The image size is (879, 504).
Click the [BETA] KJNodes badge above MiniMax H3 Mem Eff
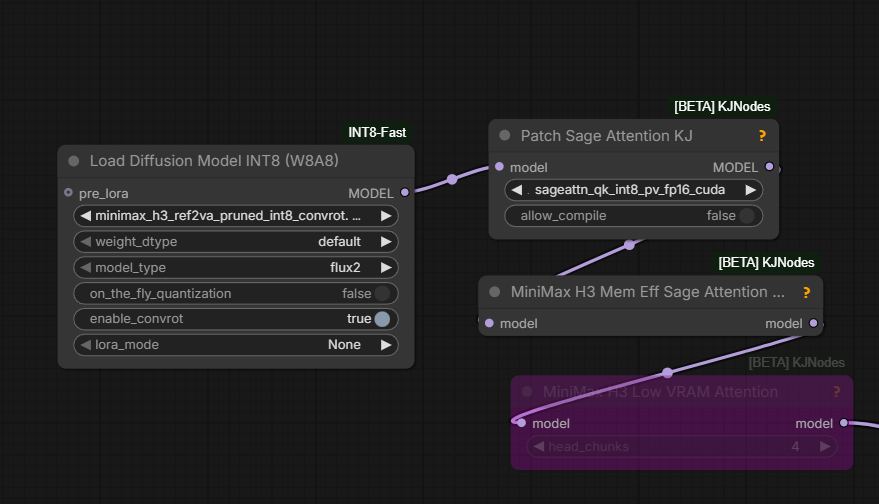click(x=766, y=262)
